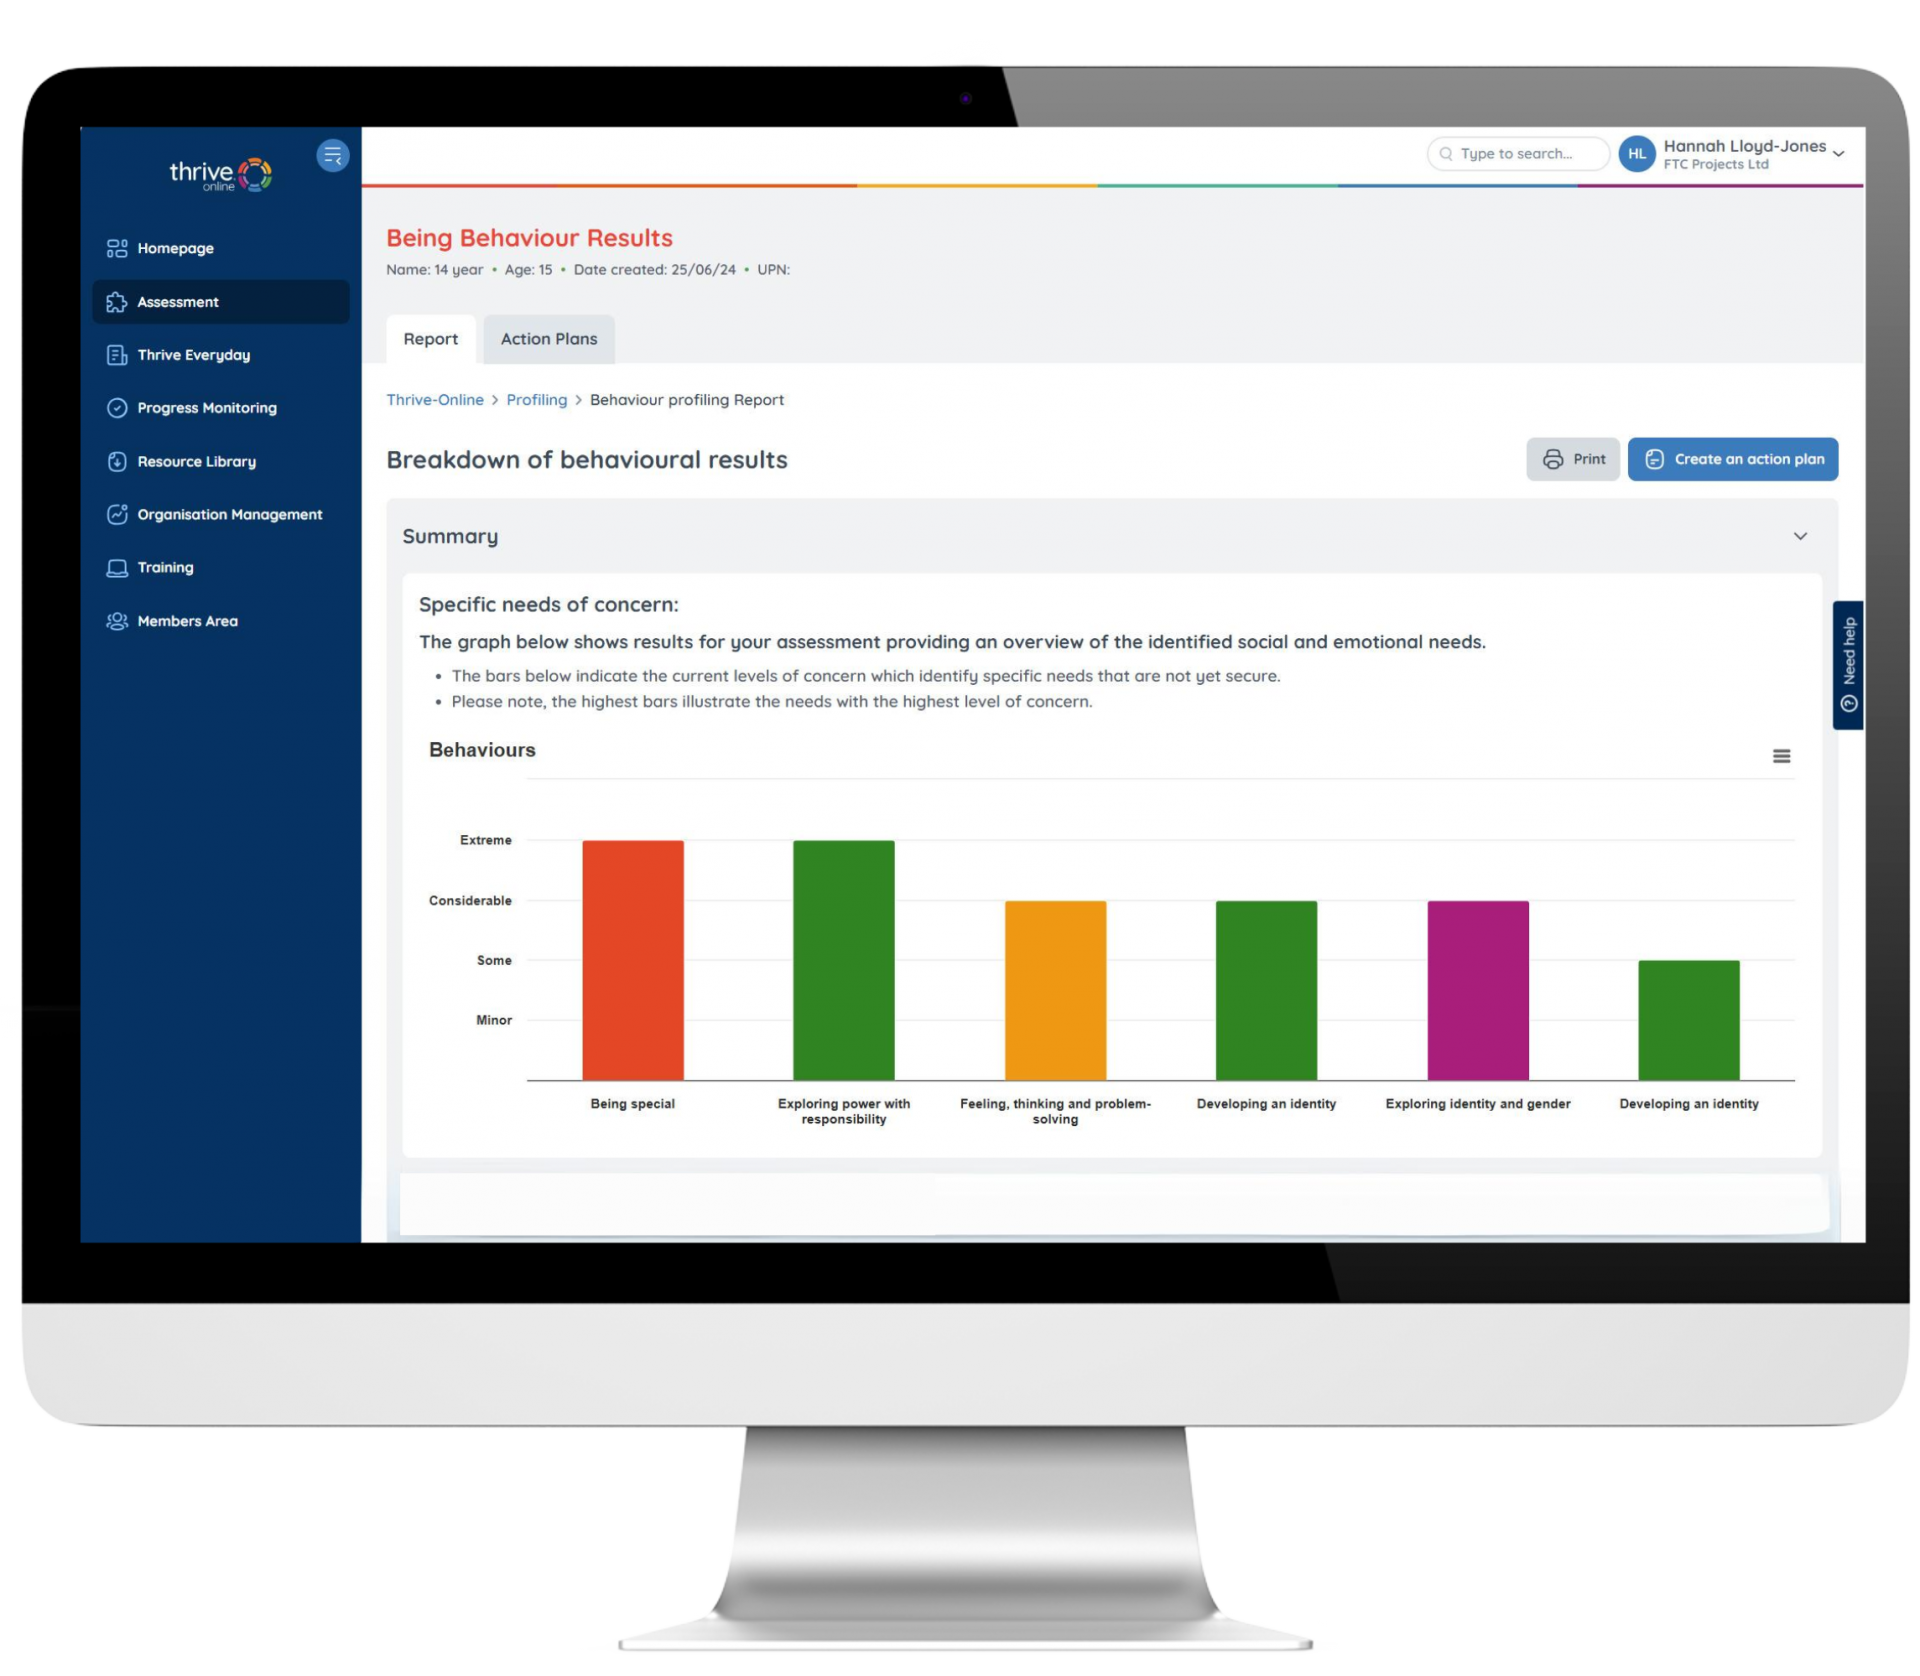Switch to the Action Plans tab
Image resolution: width=1920 pixels, height=1676 pixels.
pos(550,338)
